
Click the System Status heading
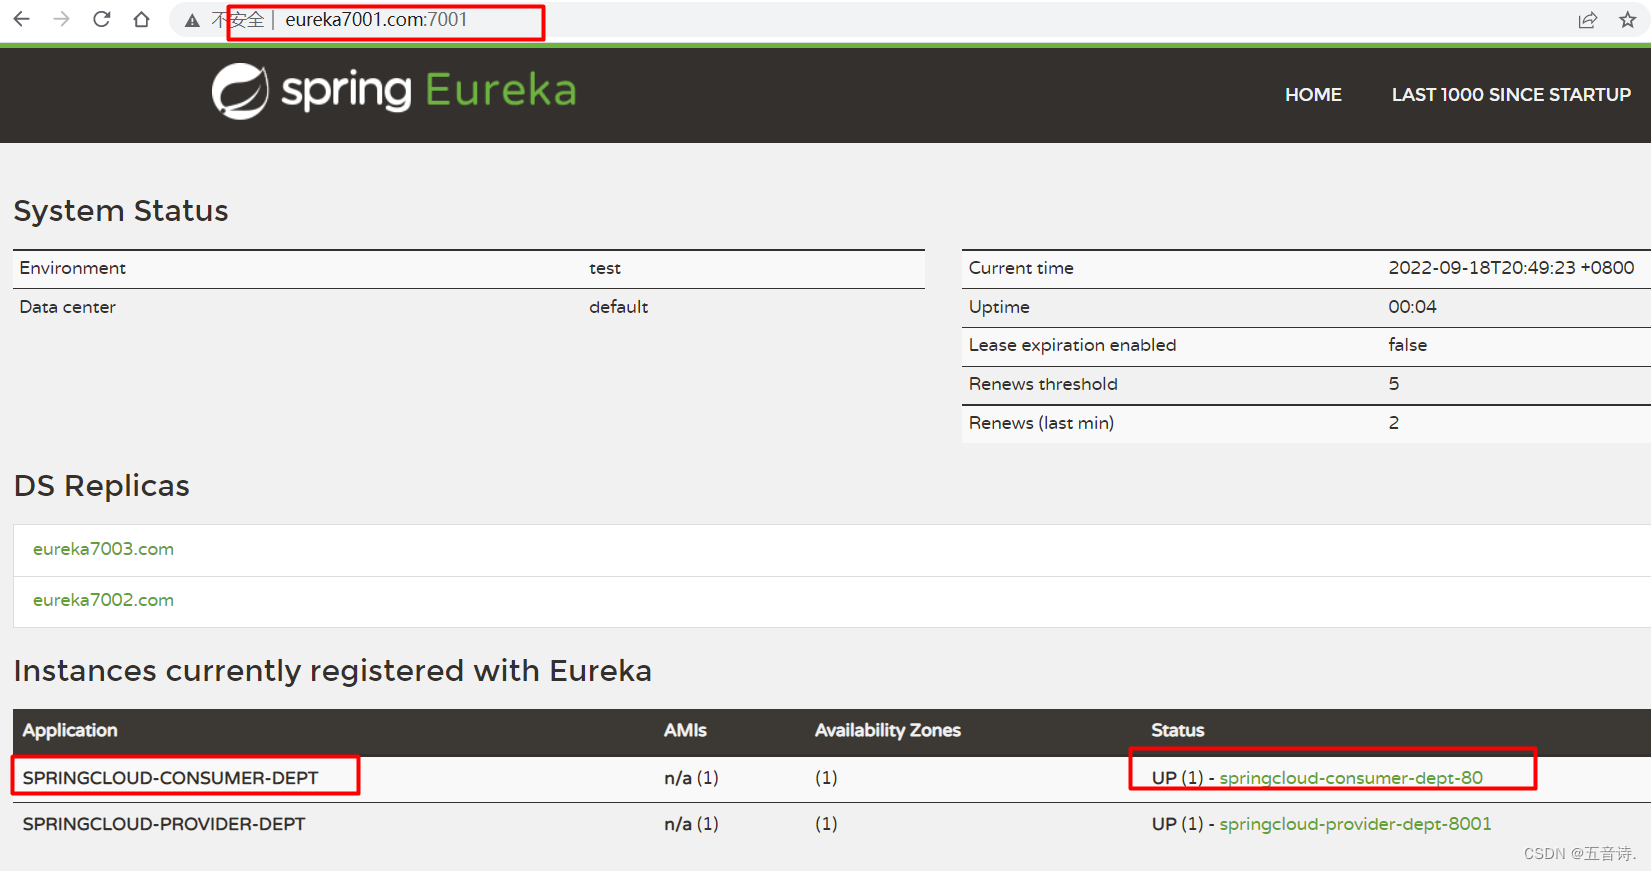pyautogui.click(x=121, y=211)
